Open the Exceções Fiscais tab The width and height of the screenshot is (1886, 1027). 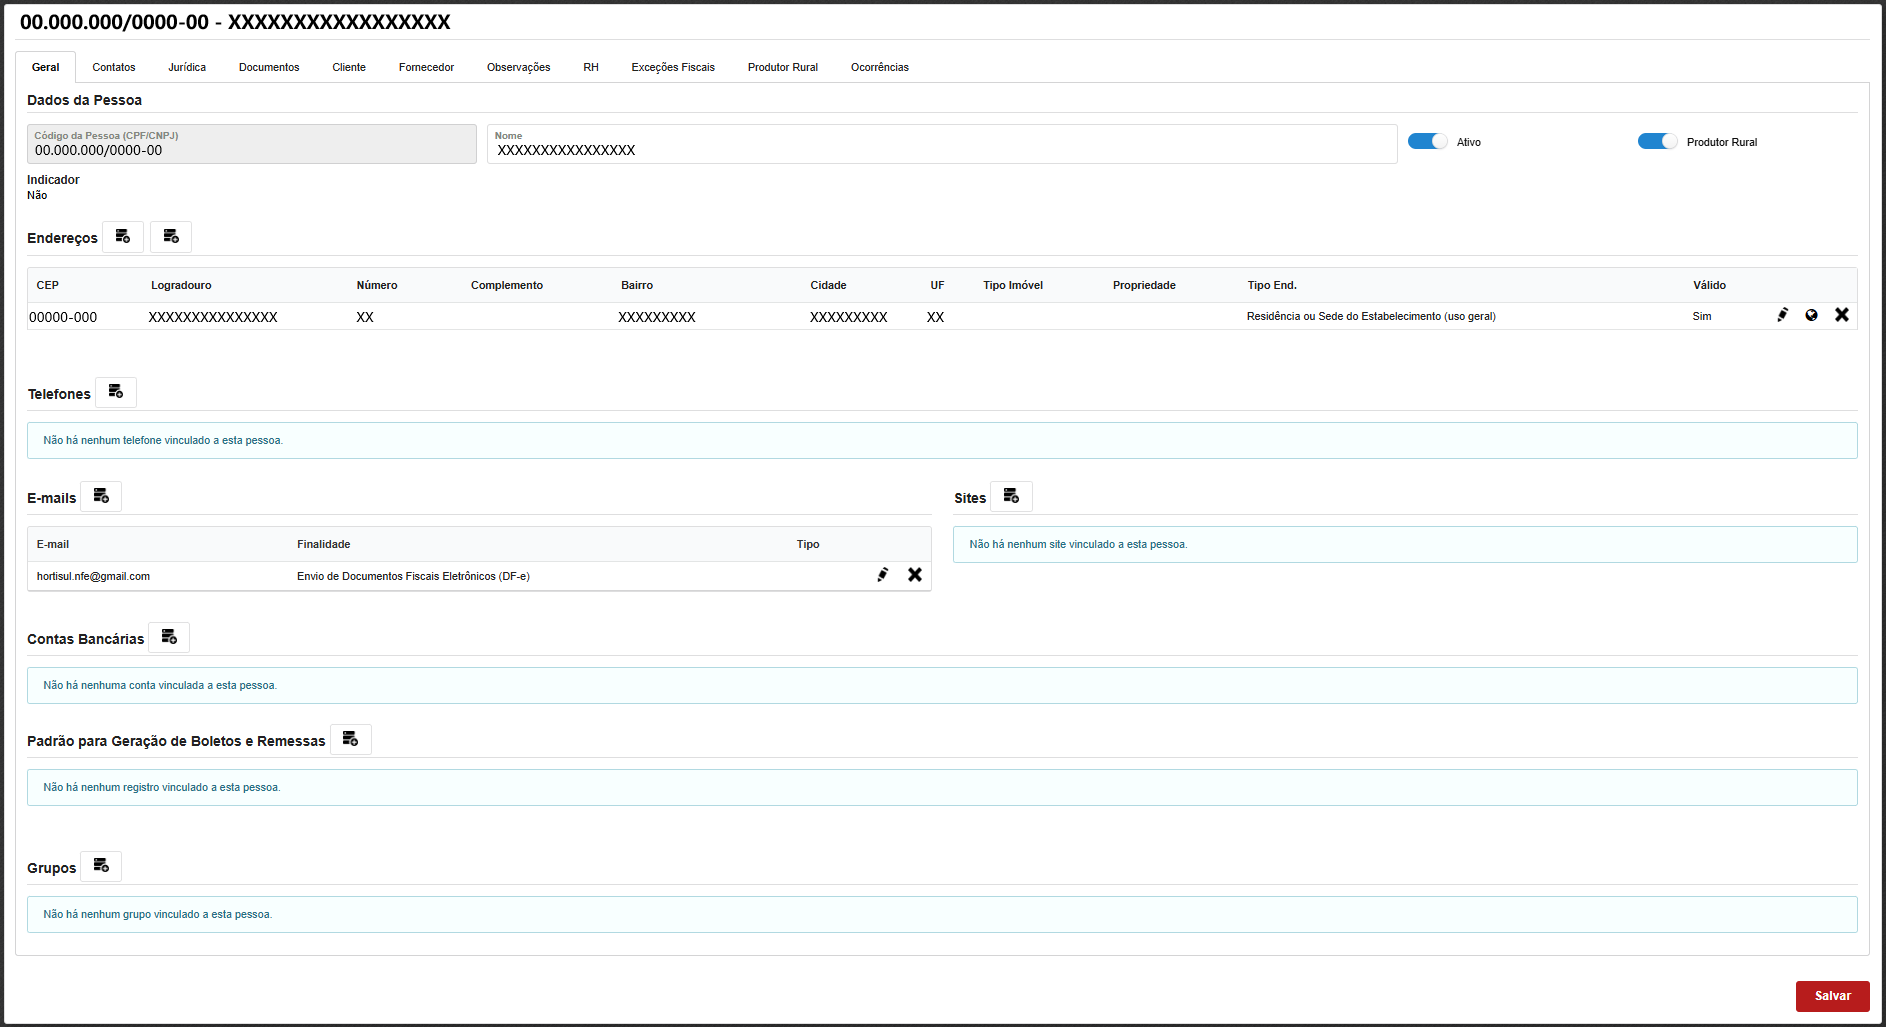[673, 67]
